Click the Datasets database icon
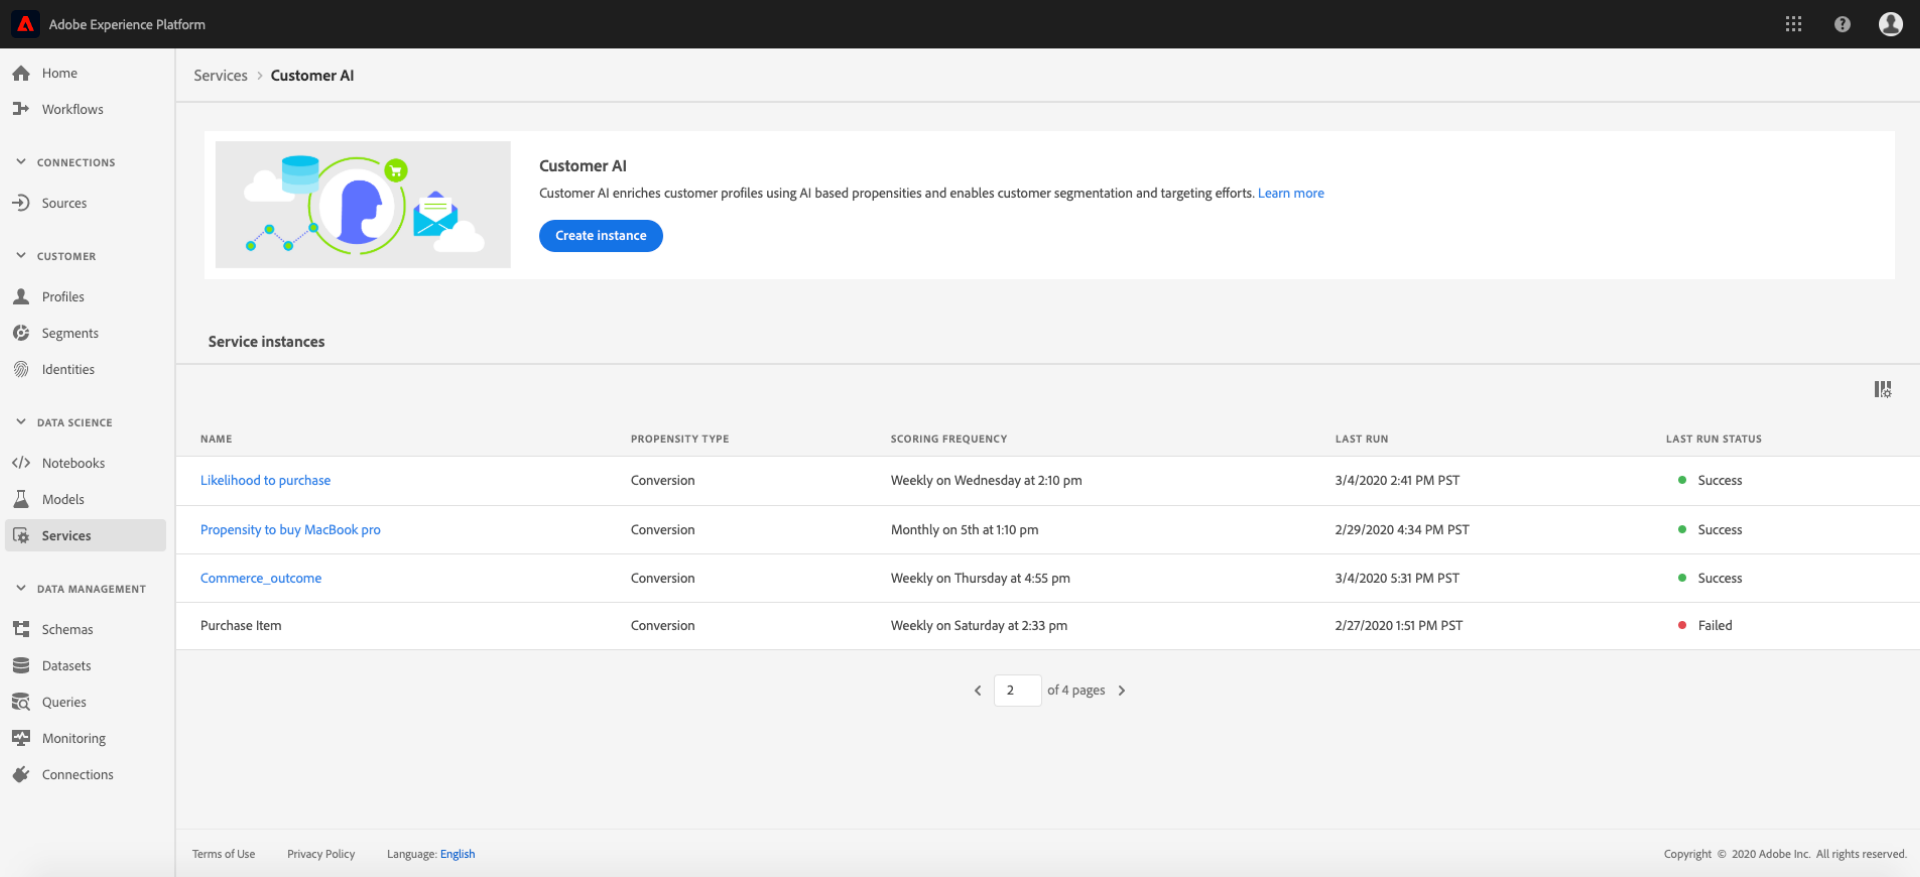The height and width of the screenshot is (877, 1920). (x=21, y=665)
